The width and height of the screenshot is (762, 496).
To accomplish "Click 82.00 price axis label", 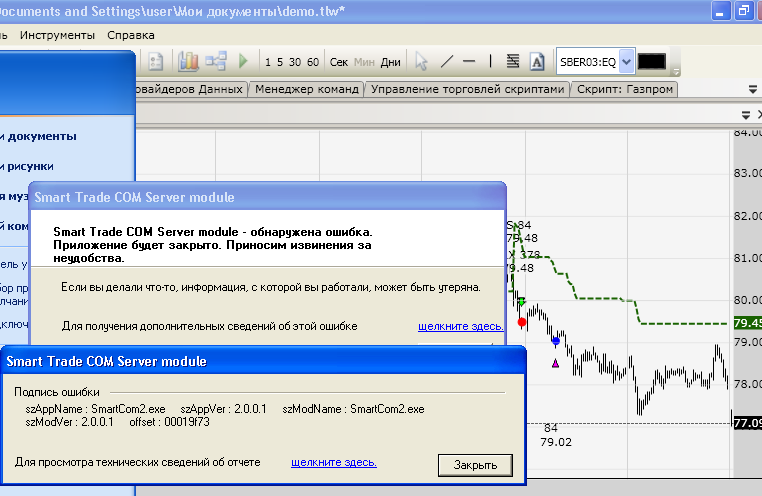I will click(x=747, y=216).
